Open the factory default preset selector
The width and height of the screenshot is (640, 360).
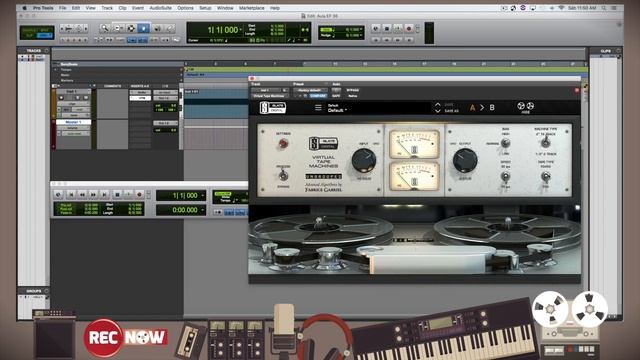point(310,90)
